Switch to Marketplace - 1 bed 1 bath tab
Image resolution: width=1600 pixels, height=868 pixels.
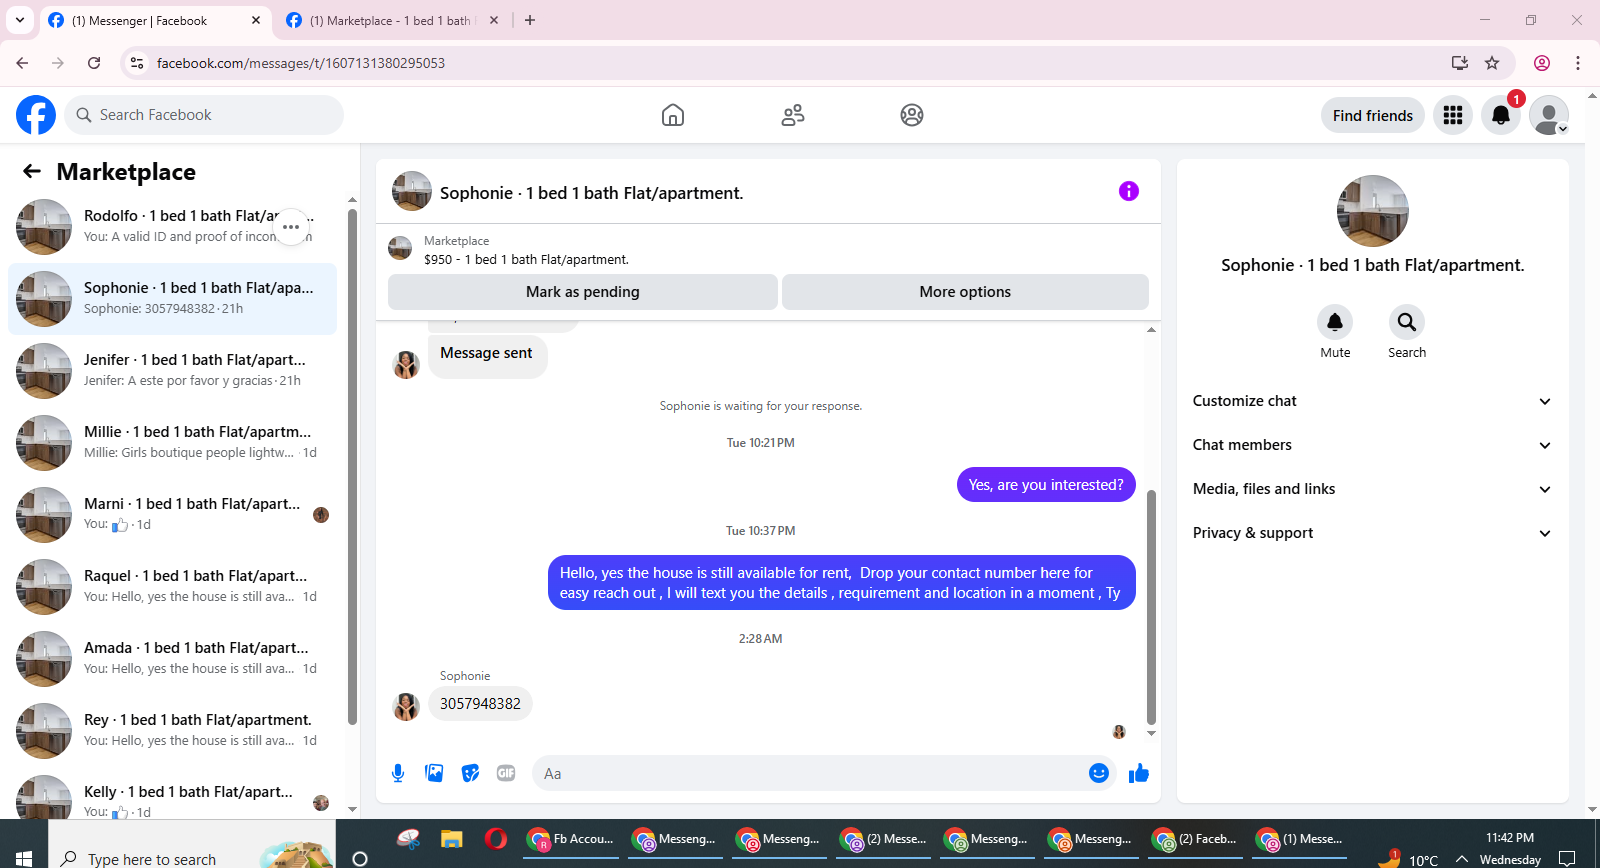tap(393, 20)
